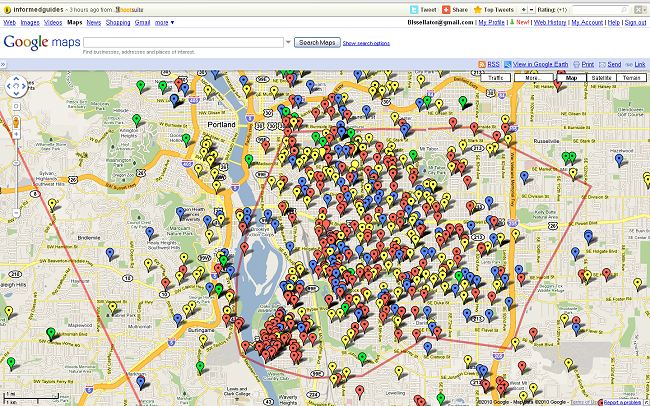Switch to Terrain map view
Viewport: 650px width, 406px height.
pyautogui.click(x=630, y=77)
